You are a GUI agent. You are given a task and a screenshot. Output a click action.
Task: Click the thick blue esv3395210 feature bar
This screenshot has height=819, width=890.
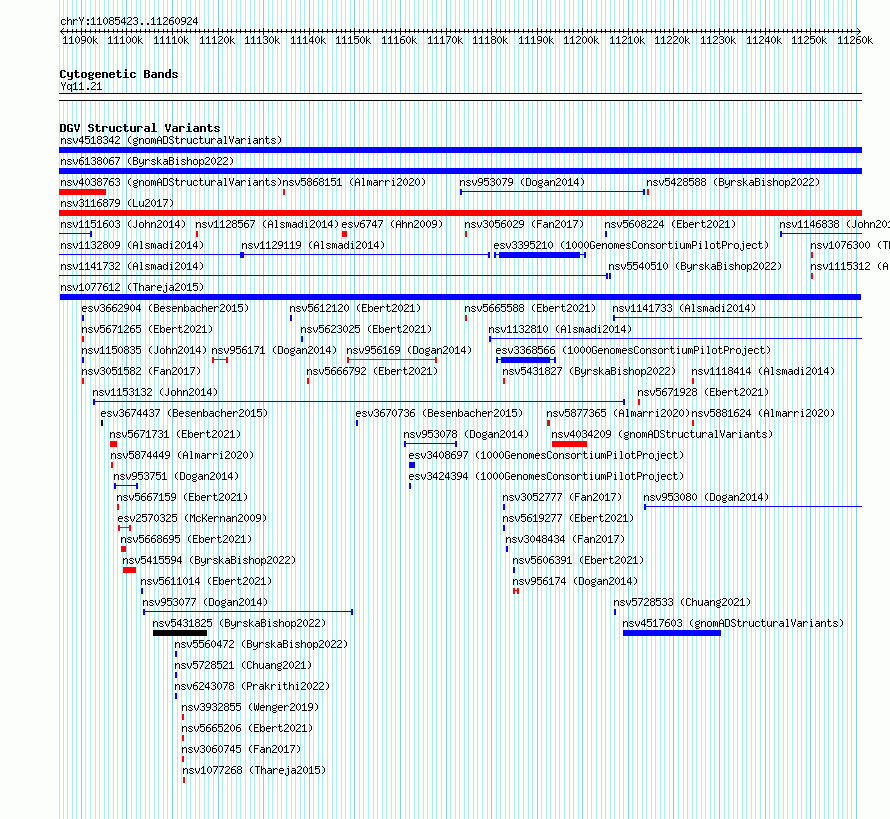[539, 255]
